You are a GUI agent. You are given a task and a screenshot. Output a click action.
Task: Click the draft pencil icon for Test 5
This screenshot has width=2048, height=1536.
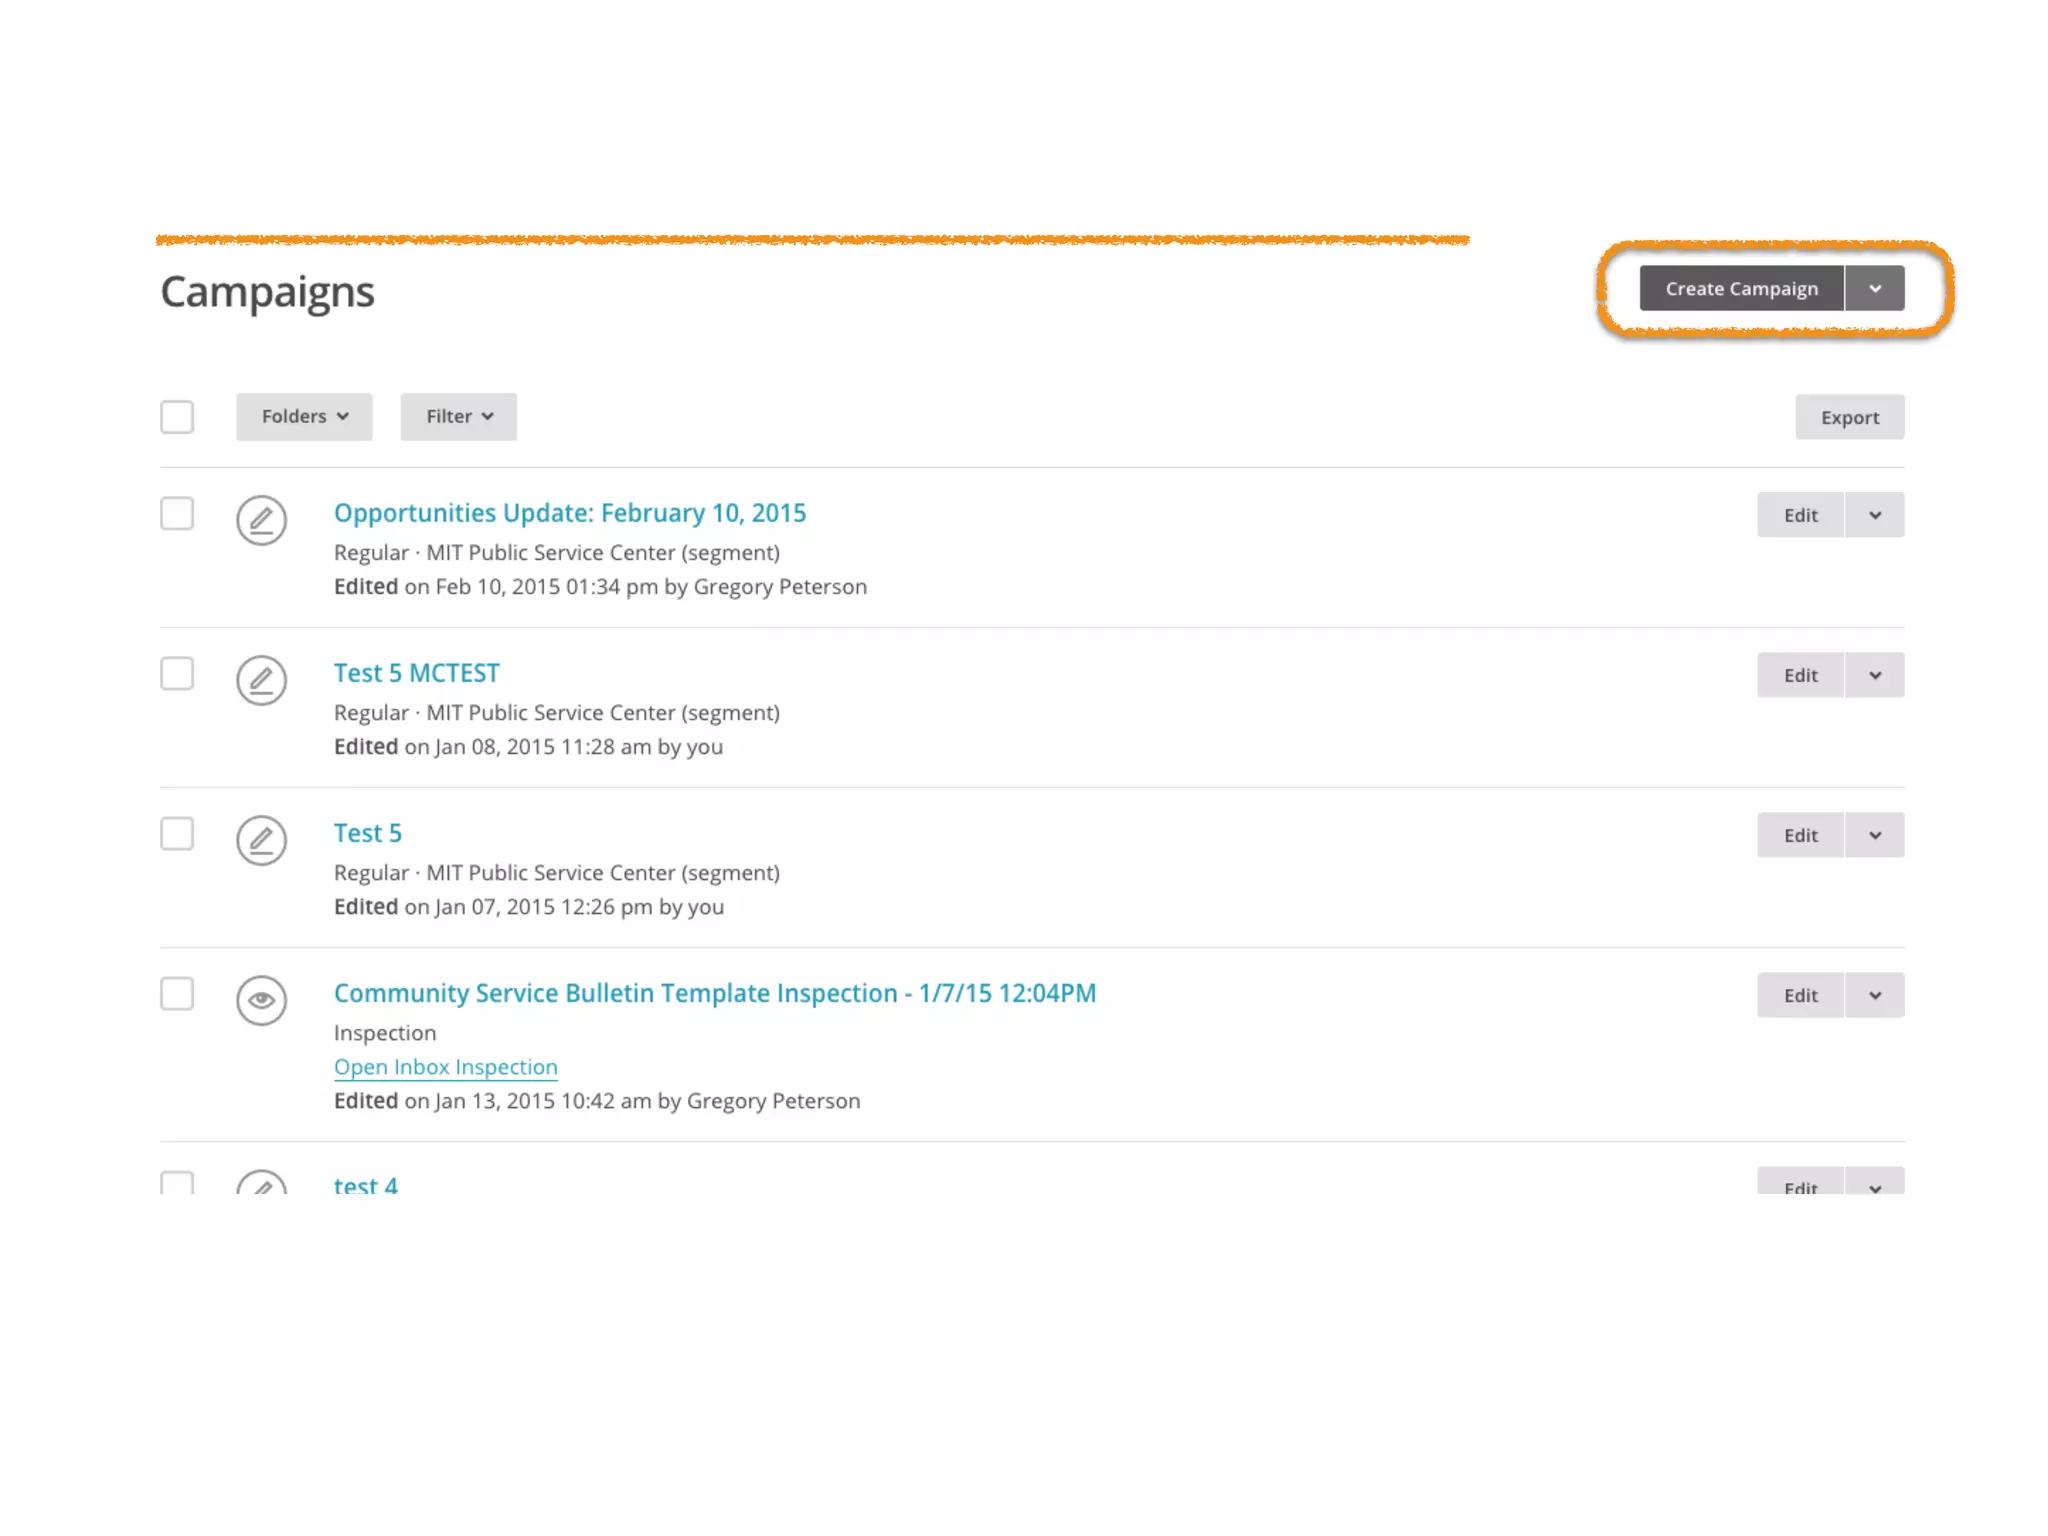click(x=261, y=840)
